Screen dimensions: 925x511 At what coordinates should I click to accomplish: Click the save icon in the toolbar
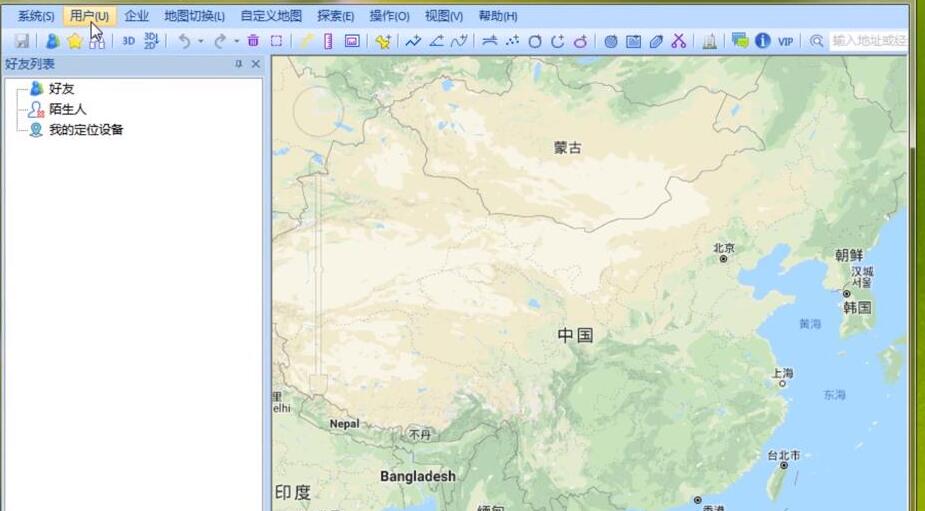tap(21, 41)
